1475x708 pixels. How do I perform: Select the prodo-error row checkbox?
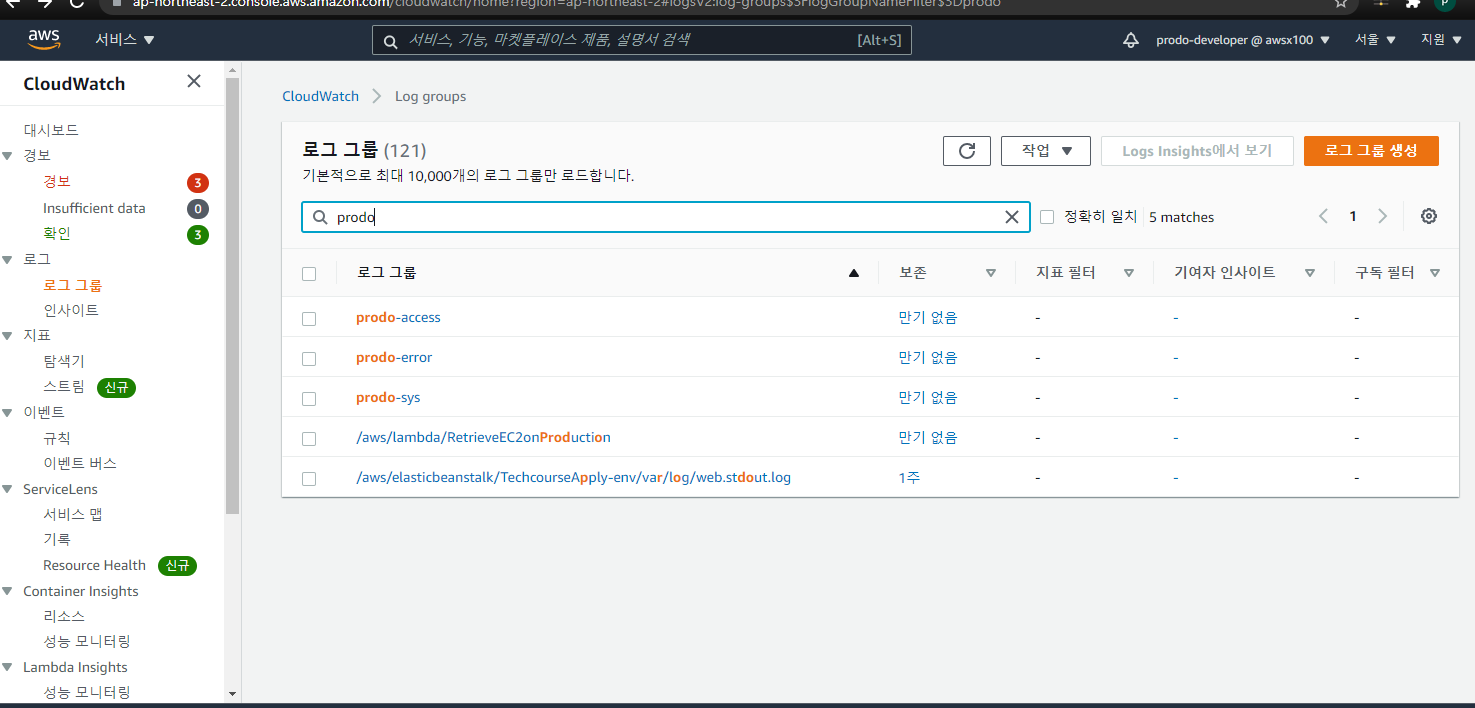coord(309,358)
